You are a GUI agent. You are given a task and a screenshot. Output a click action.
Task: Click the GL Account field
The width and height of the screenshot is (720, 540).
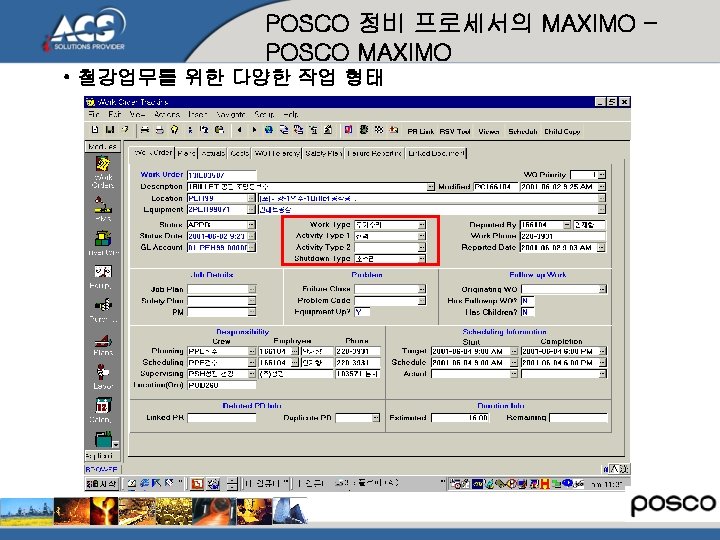218,248
